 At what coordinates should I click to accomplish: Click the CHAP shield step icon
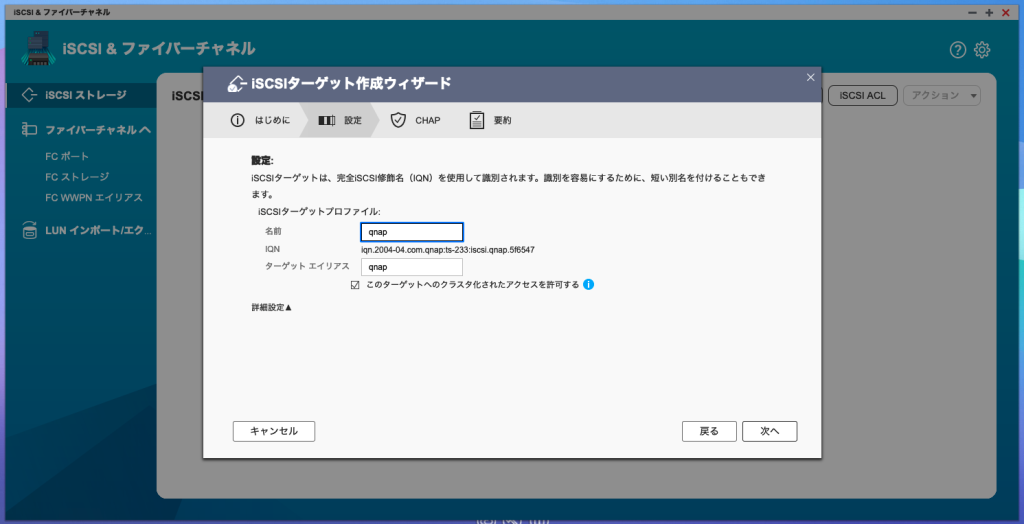point(398,120)
